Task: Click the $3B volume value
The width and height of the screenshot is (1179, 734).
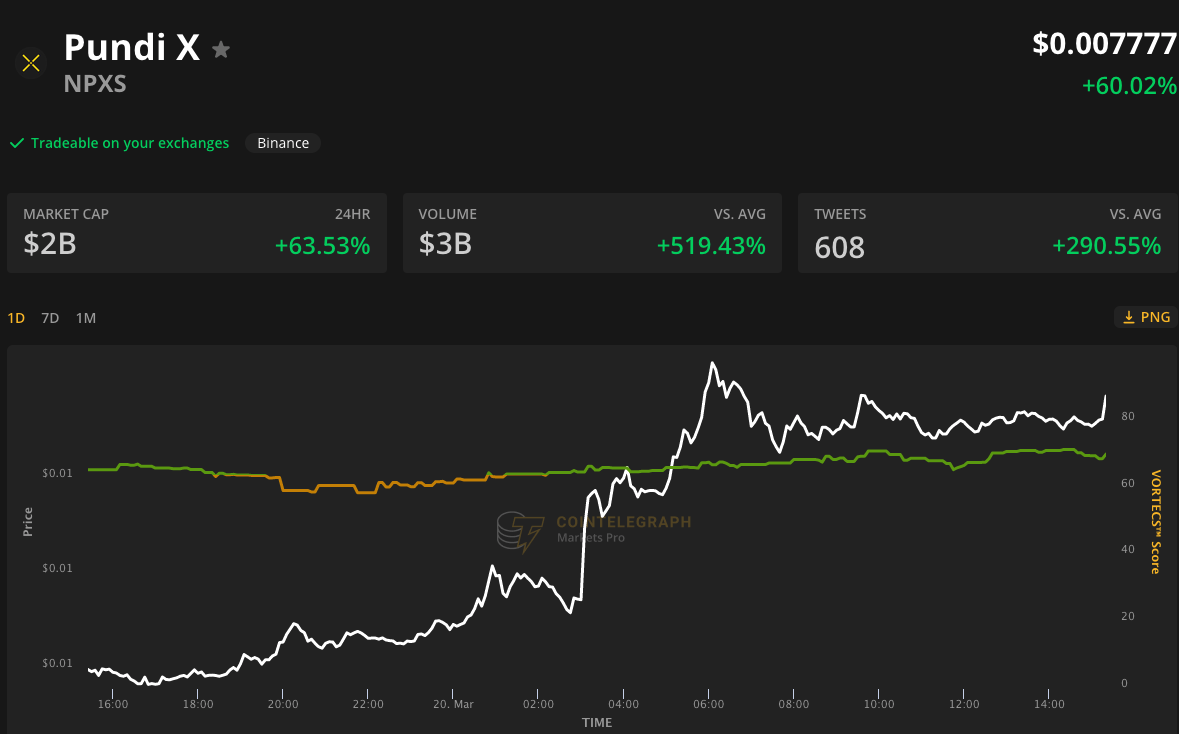Action: 445,244
